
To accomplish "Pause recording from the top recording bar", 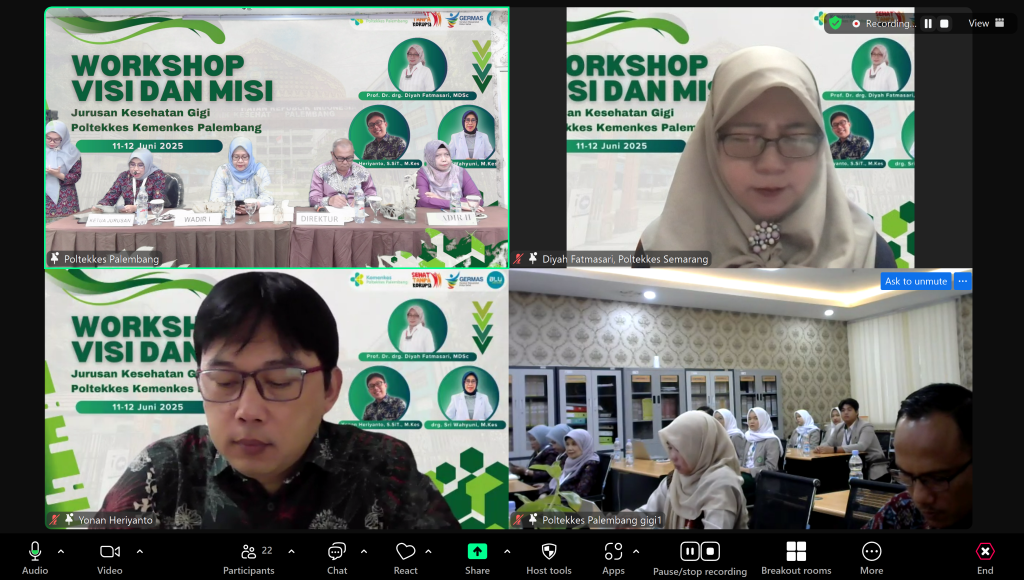I will pyautogui.click(x=928, y=23).
